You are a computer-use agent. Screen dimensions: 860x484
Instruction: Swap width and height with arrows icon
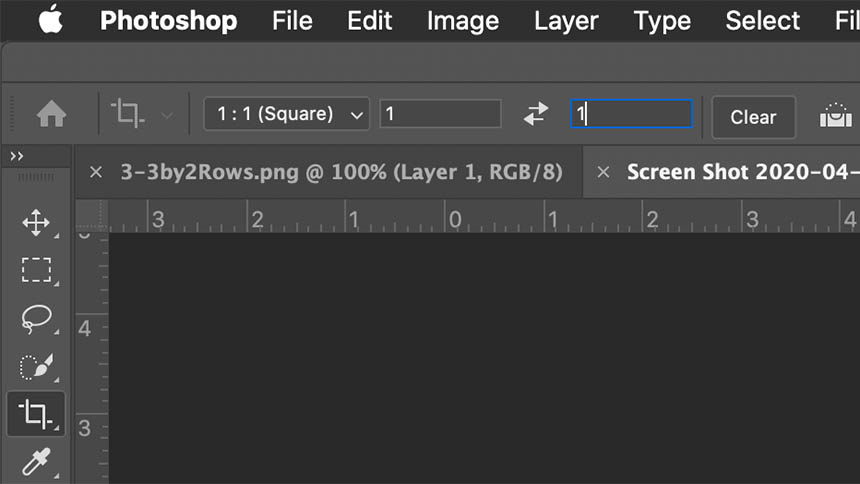(536, 114)
